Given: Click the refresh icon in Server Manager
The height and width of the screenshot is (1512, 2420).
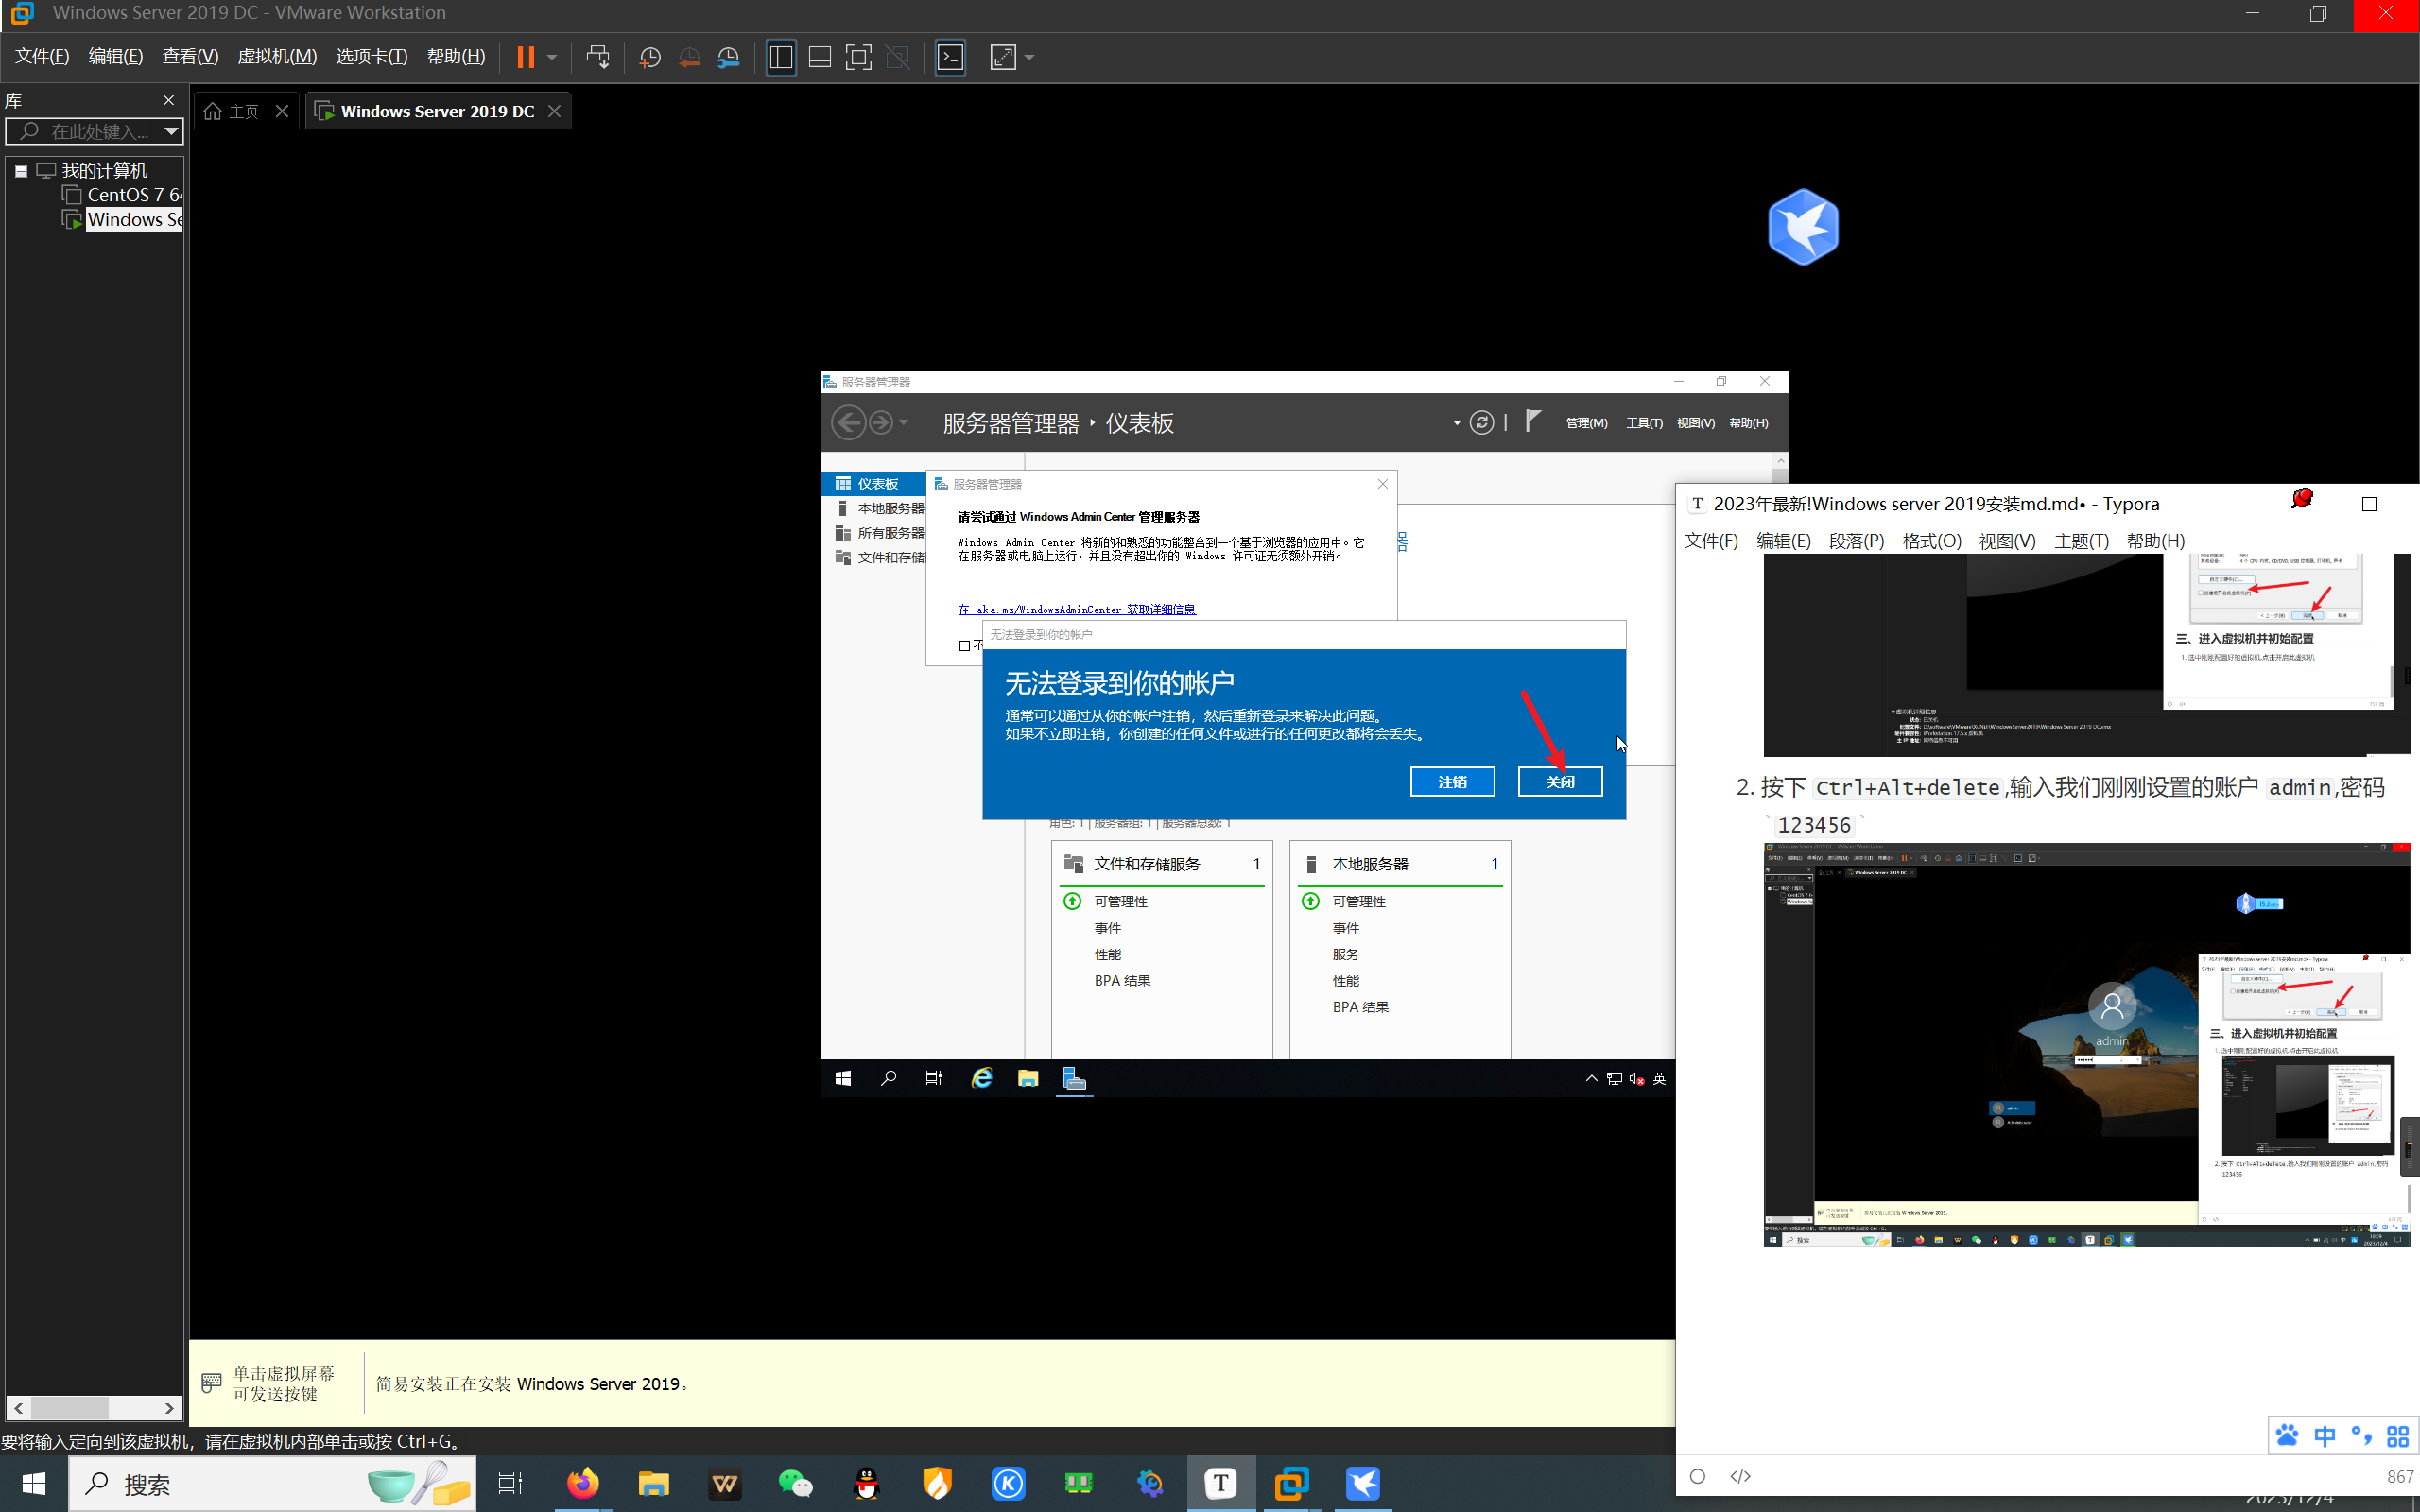Looking at the screenshot, I should tap(1482, 423).
